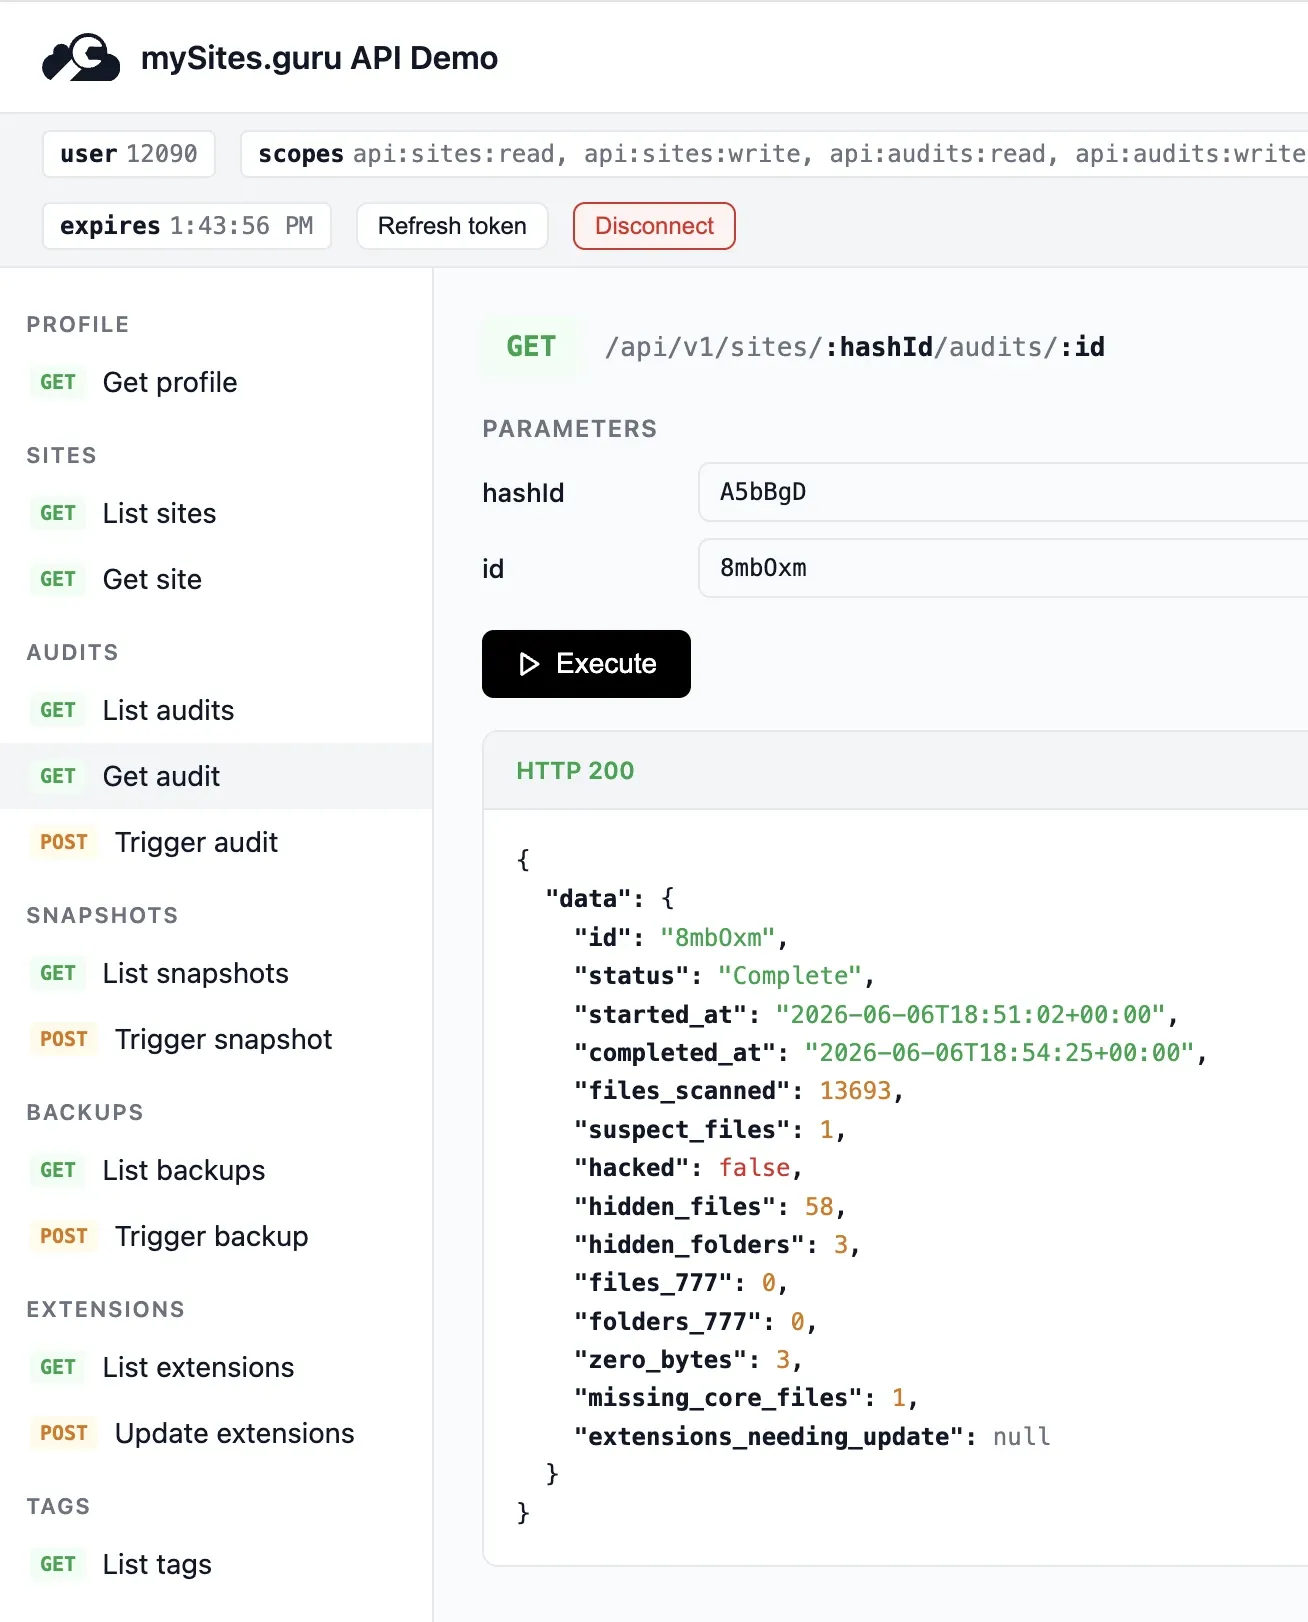Click the HTTP 200 response status

click(575, 771)
